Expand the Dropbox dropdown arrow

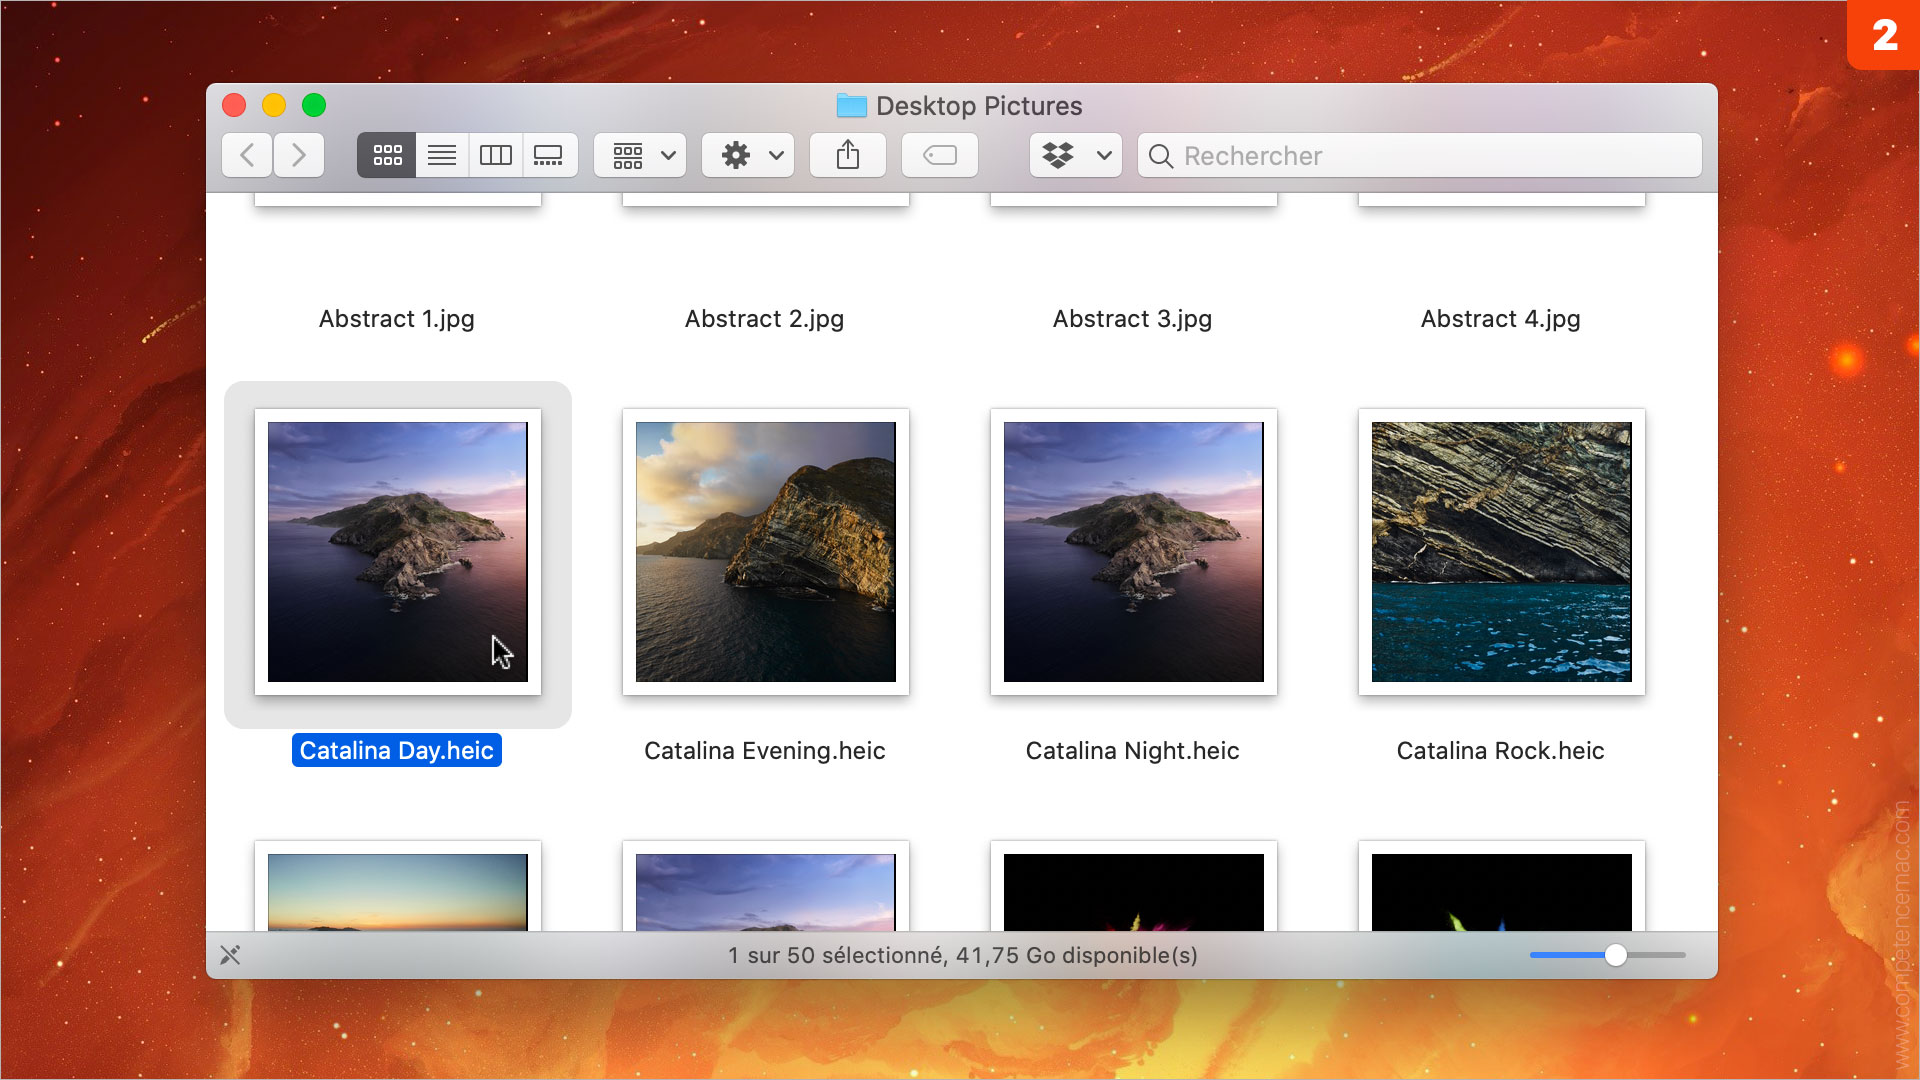tap(1104, 155)
